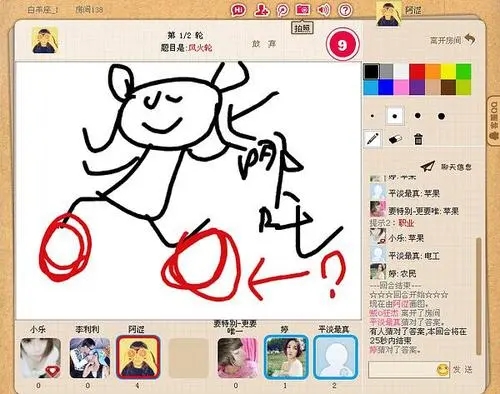This screenshot has height=394, width=500.
Task: Pick the dark blue color swatch
Action: (x=386, y=87)
